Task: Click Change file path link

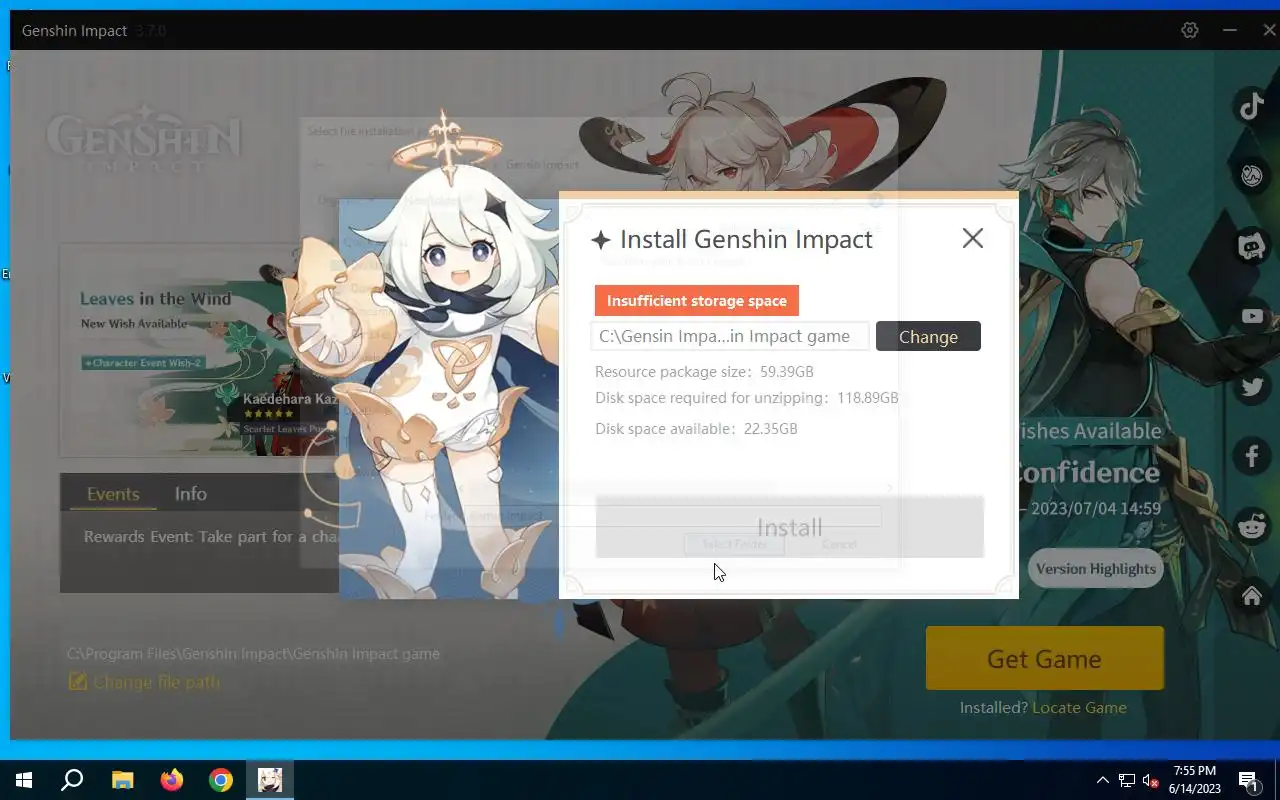Action: [x=144, y=682]
